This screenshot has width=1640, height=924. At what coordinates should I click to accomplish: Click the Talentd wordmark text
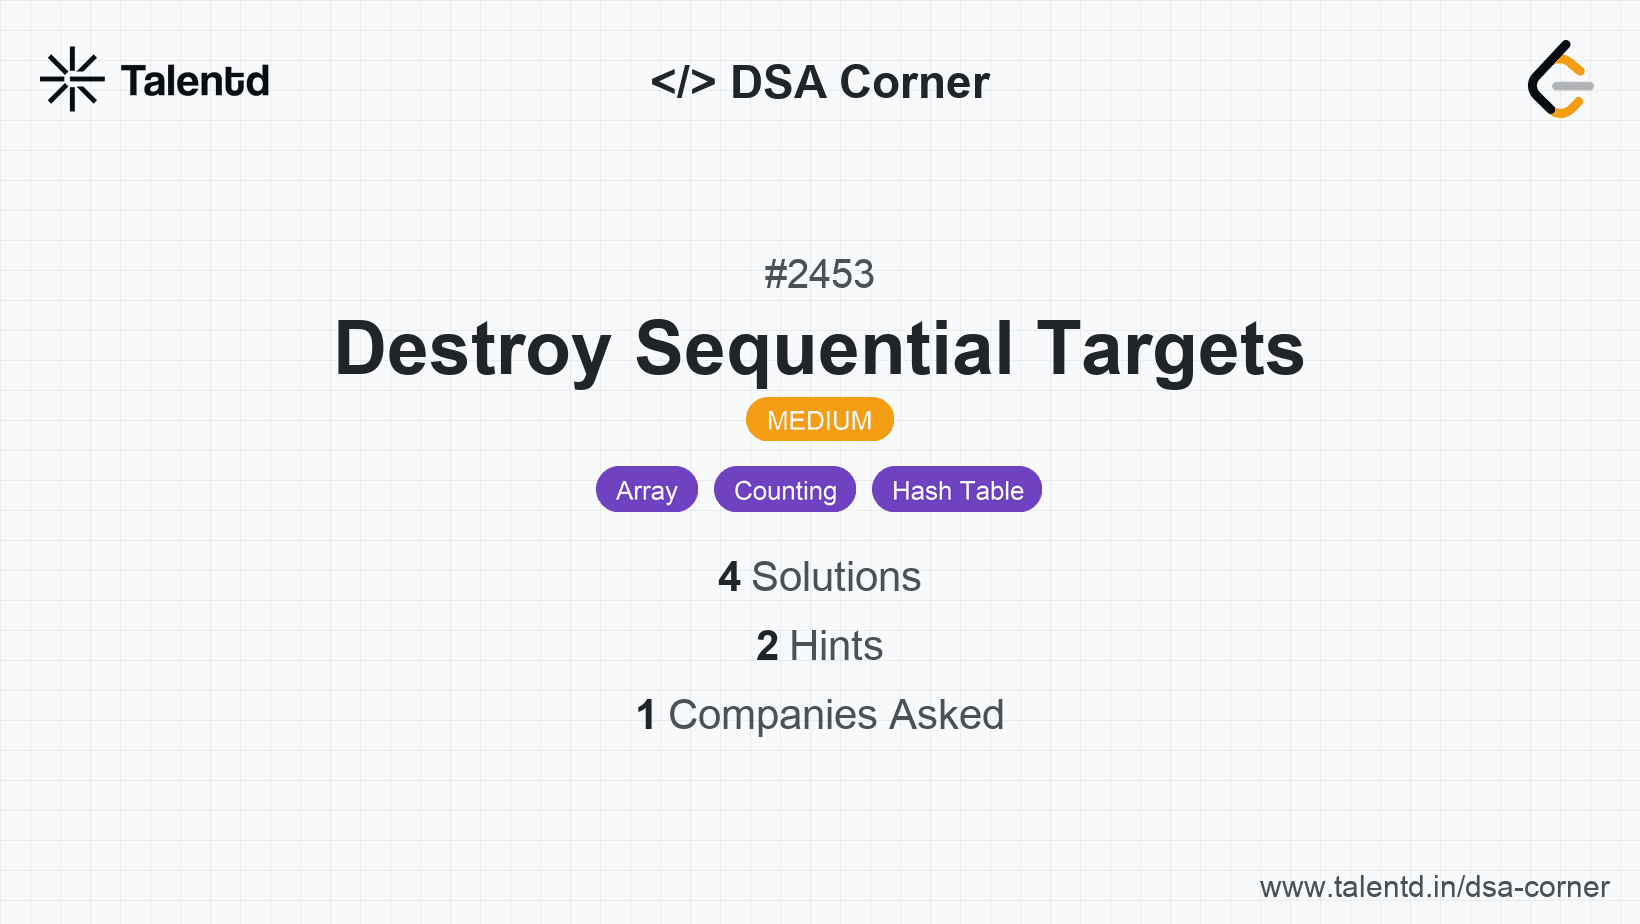[x=195, y=81]
